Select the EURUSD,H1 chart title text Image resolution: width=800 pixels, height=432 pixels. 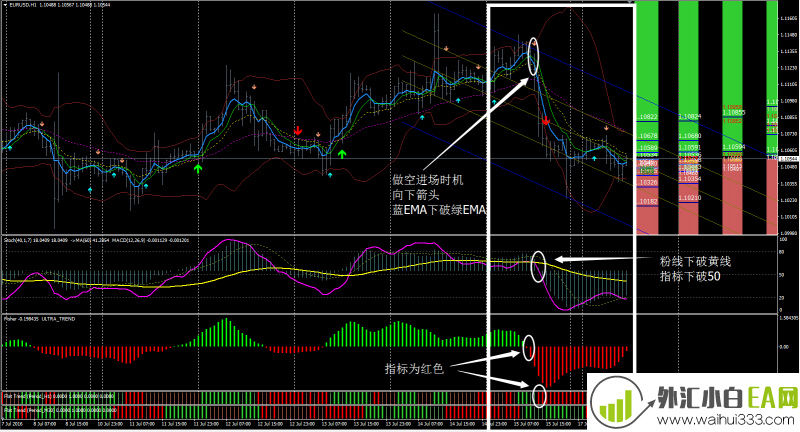click(59, 5)
